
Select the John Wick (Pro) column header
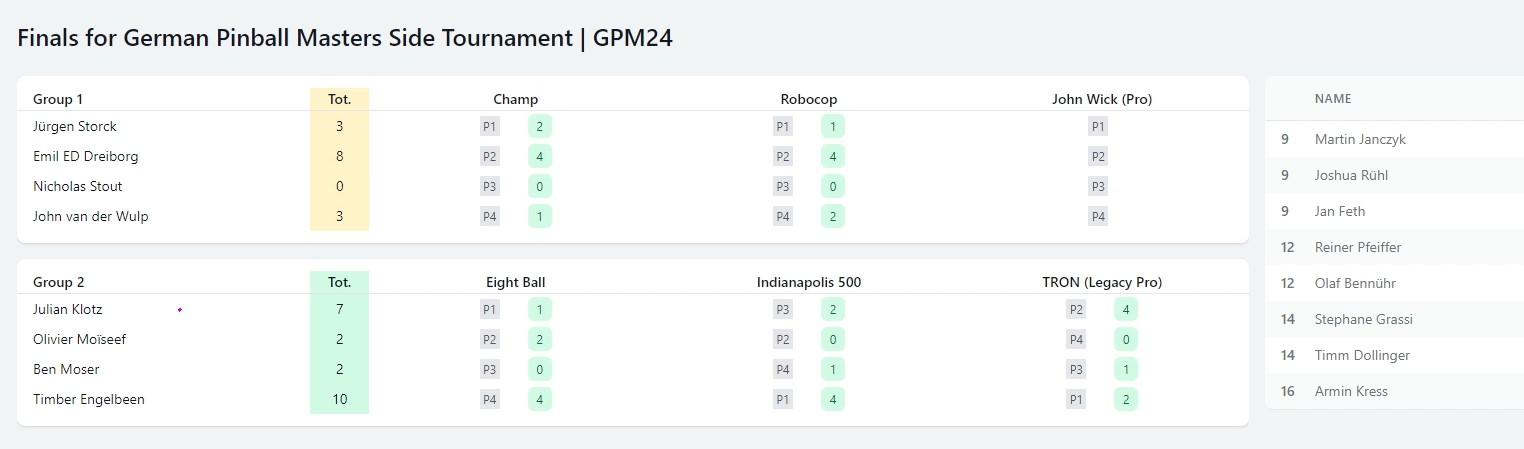(x=1102, y=99)
